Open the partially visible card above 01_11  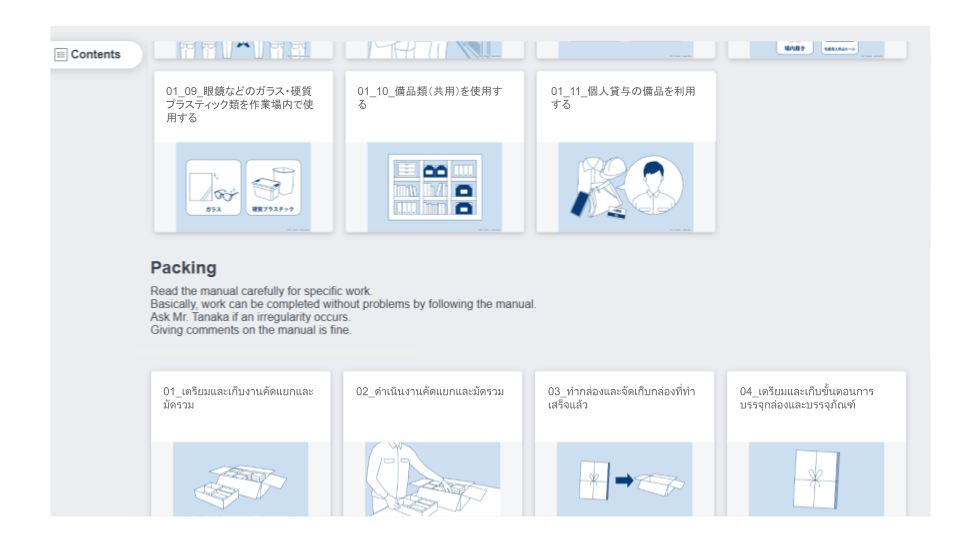(x=625, y=49)
